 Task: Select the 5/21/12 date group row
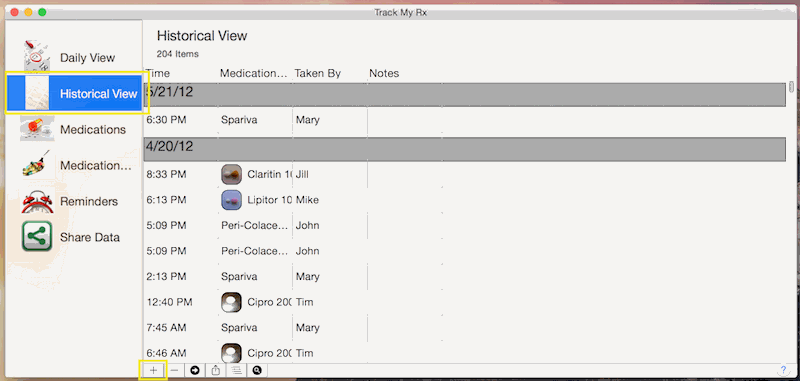465,95
